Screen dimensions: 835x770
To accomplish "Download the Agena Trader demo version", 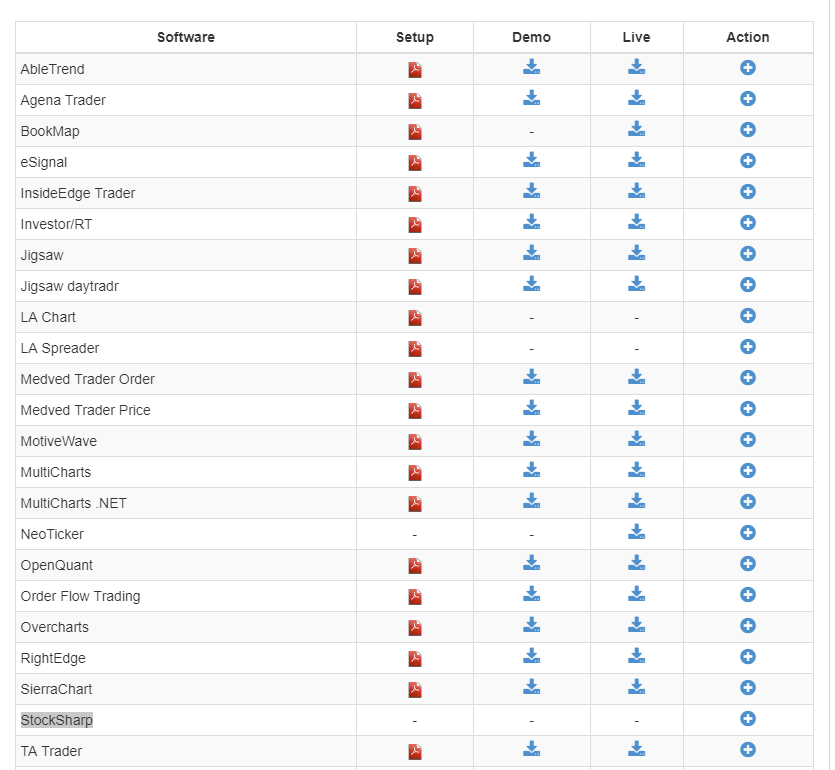I will [531, 99].
